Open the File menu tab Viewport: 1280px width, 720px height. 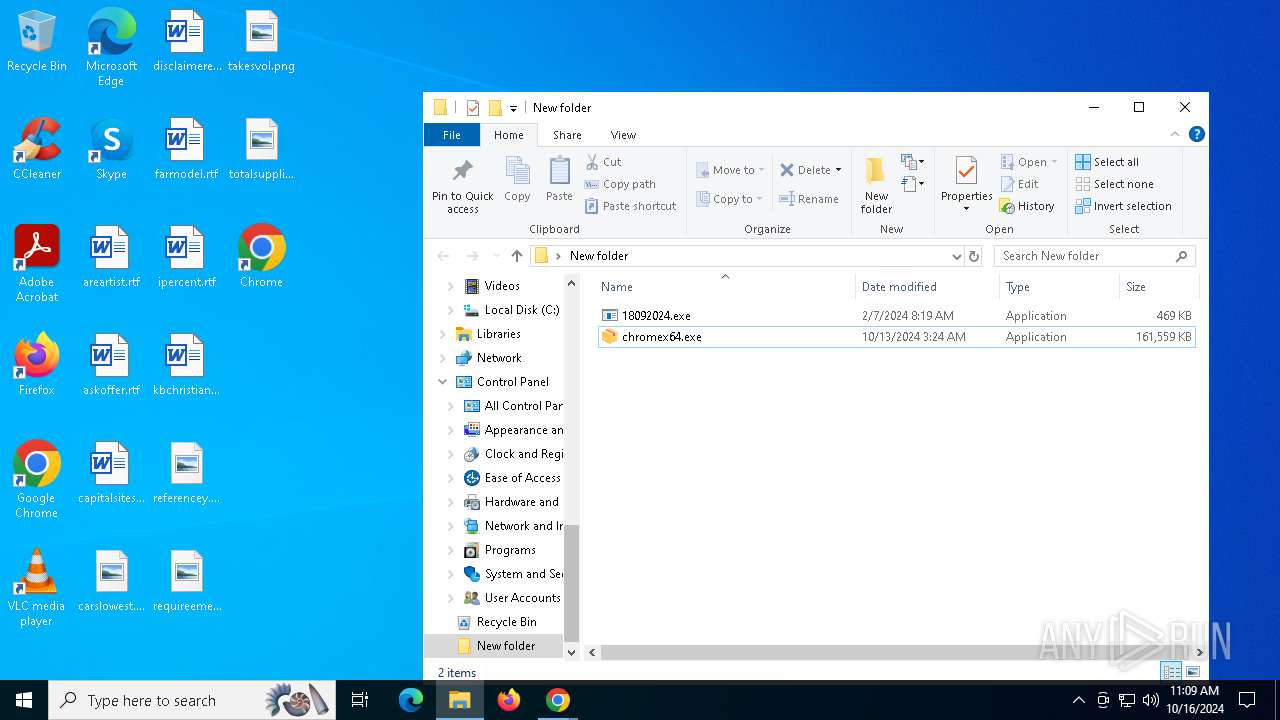pyautogui.click(x=452, y=135)
